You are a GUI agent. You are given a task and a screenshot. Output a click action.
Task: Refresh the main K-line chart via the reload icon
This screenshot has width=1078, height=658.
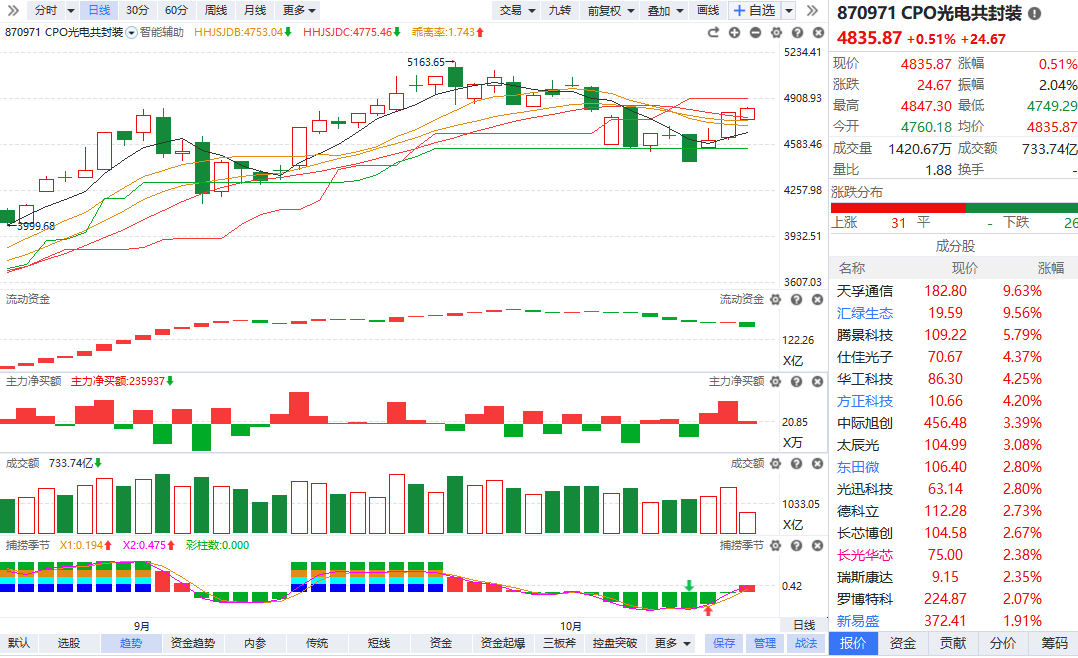click(x=713, y=33)
